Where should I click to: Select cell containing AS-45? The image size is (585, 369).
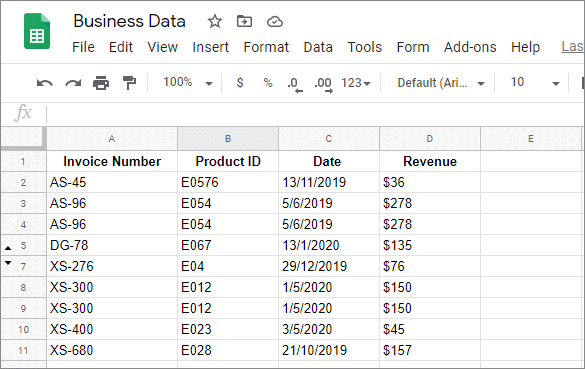pyautogui.click(x=112, y=182)
